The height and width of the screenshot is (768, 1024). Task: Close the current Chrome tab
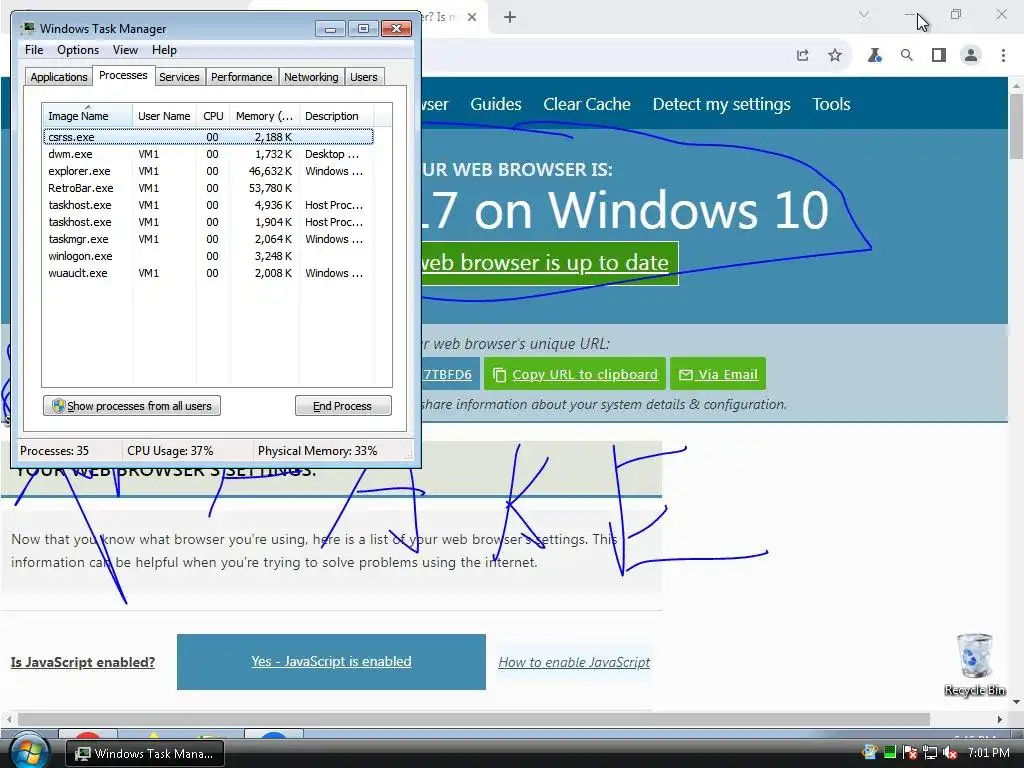pyautogui.click(x=472, y=17)
